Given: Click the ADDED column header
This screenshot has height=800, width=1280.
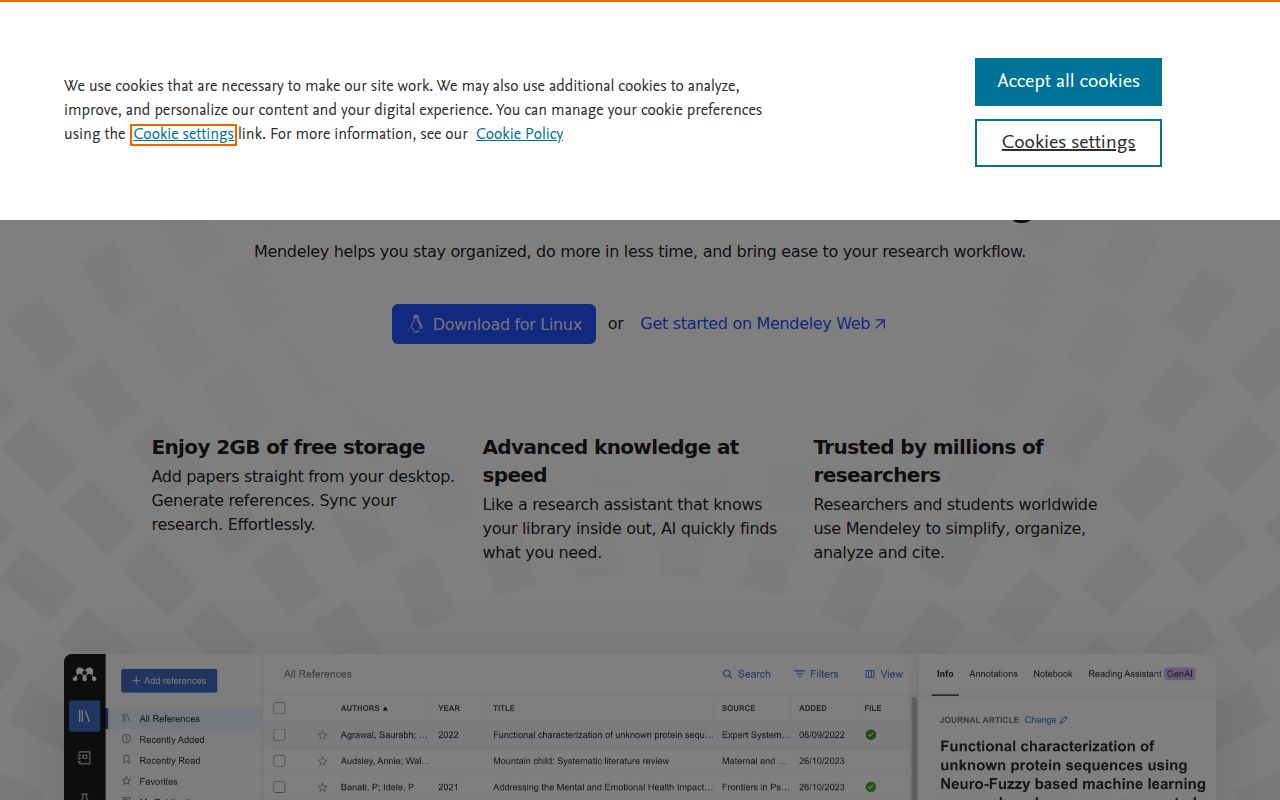Looking at the screenshot, I should coord(813,708).
